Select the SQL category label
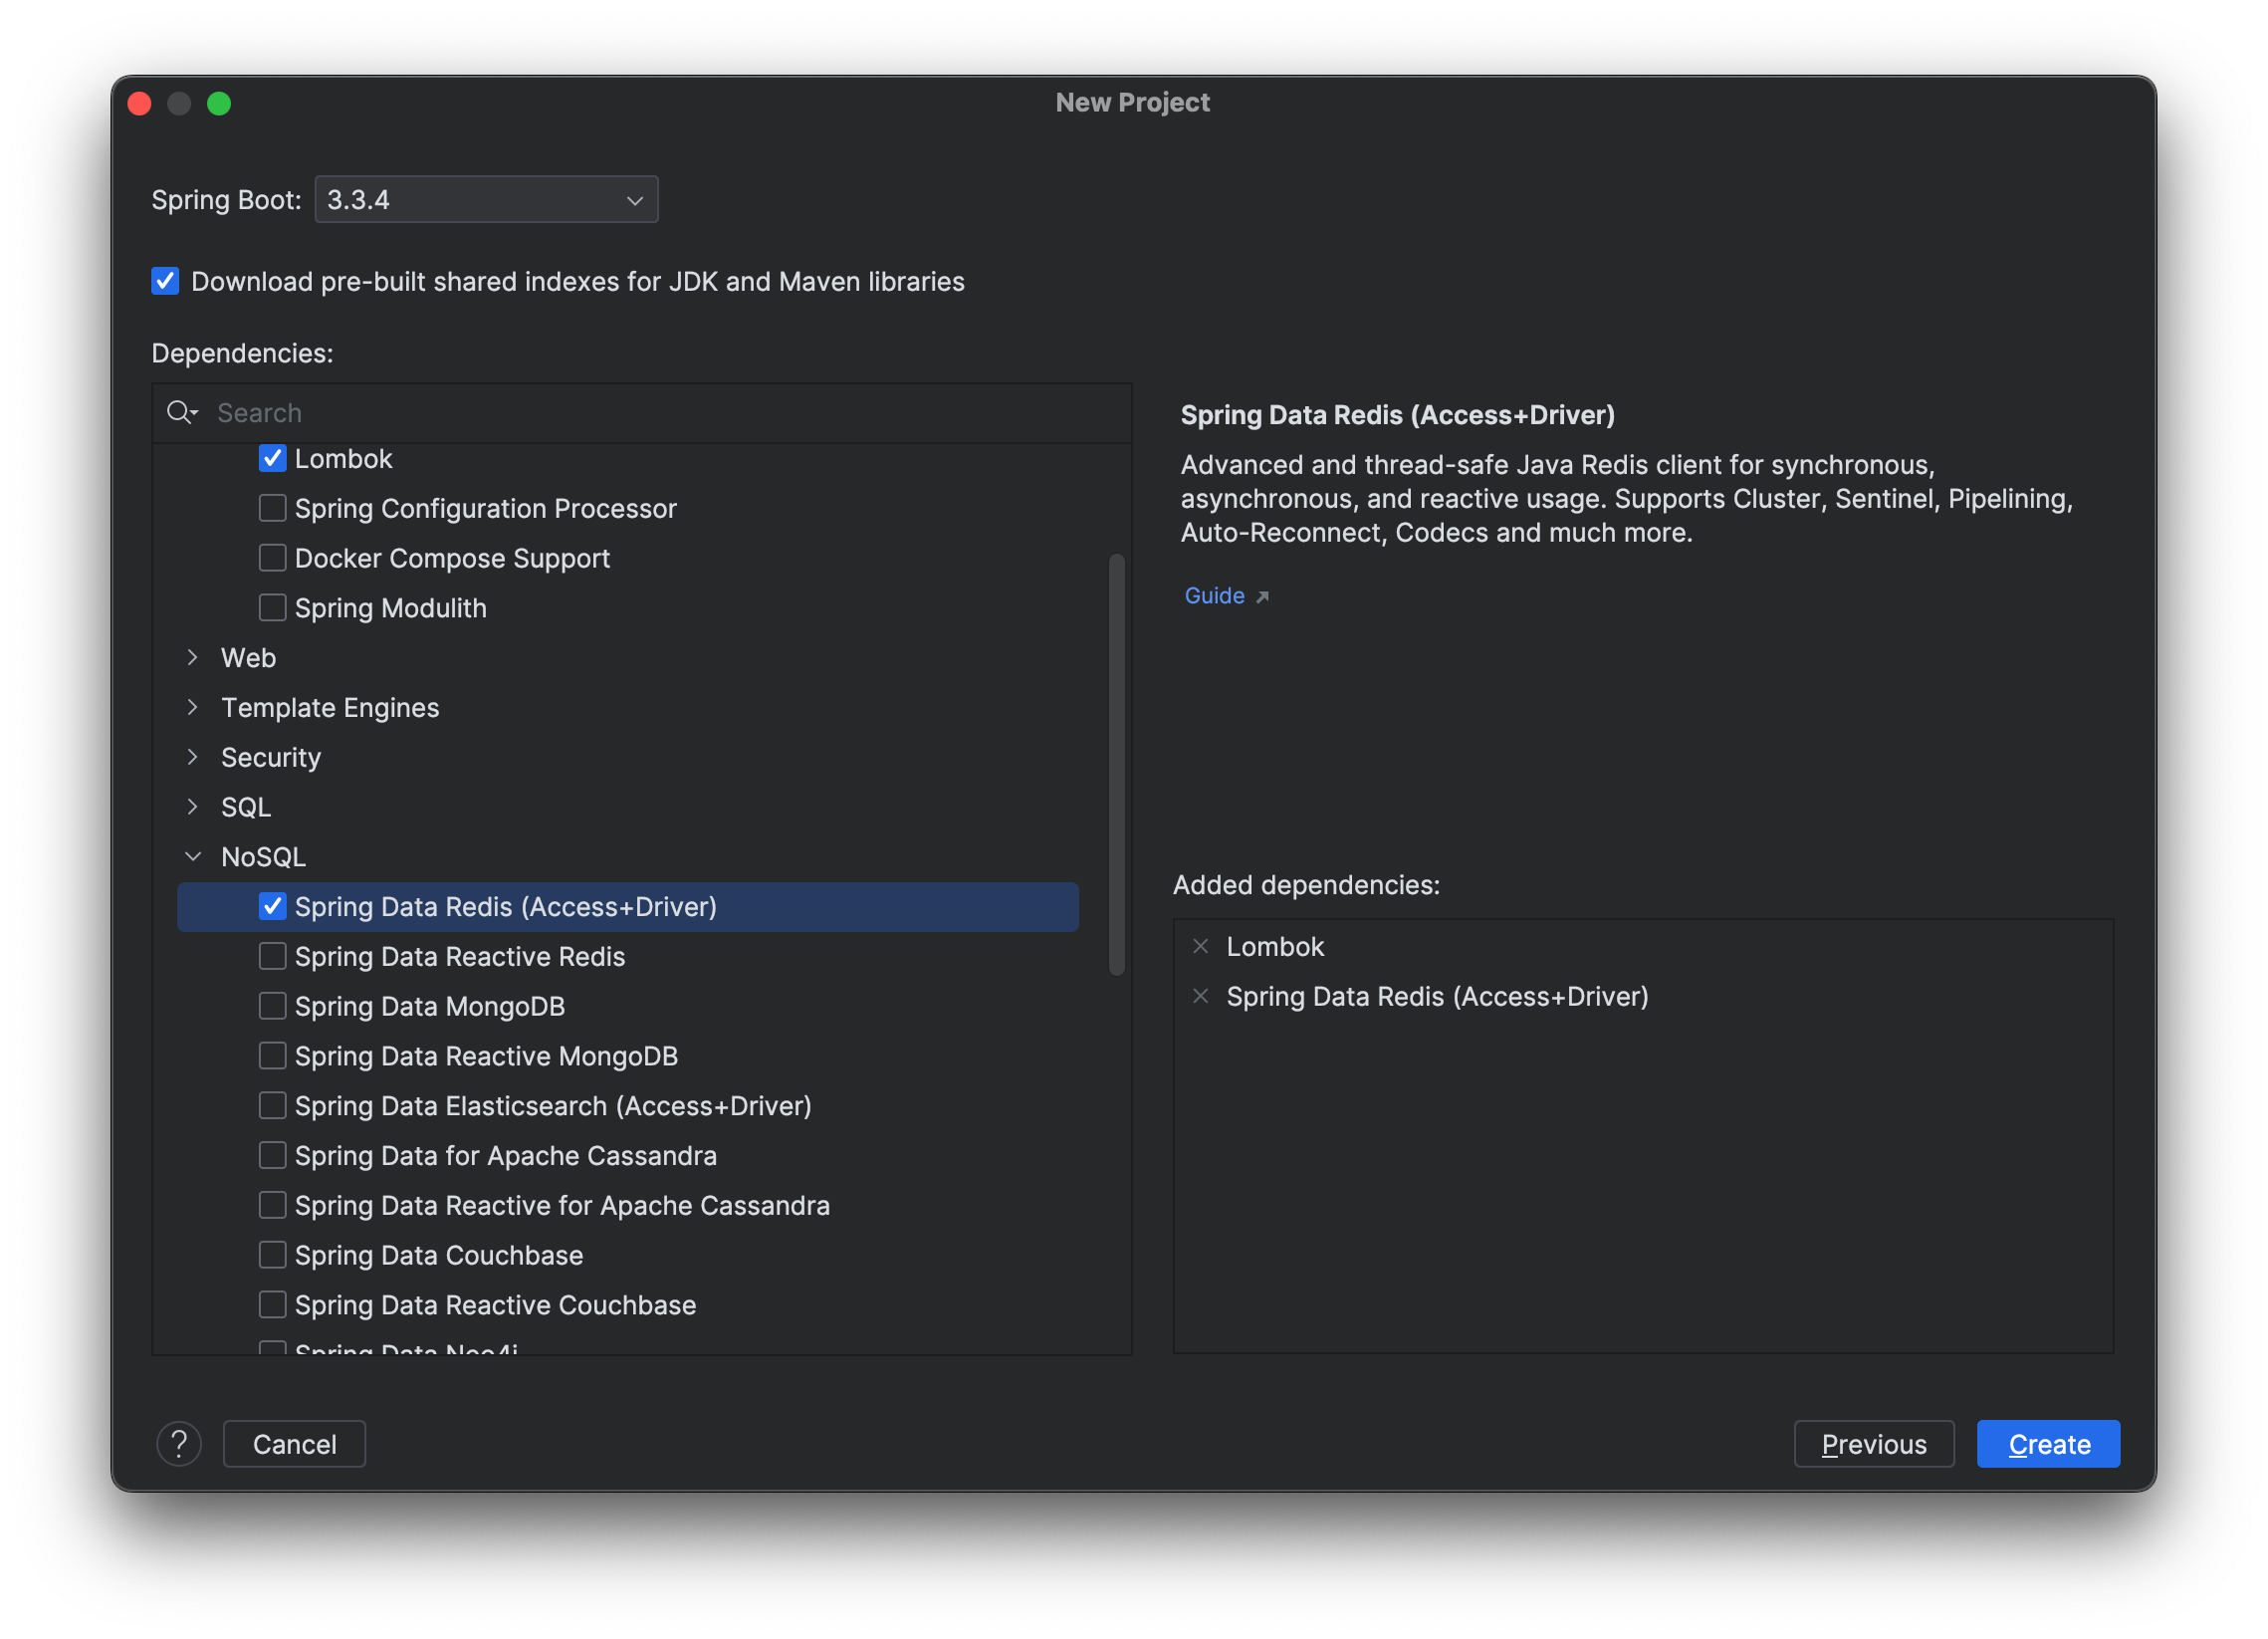This screenshot has width=2268, height=1639. [246, 807]
